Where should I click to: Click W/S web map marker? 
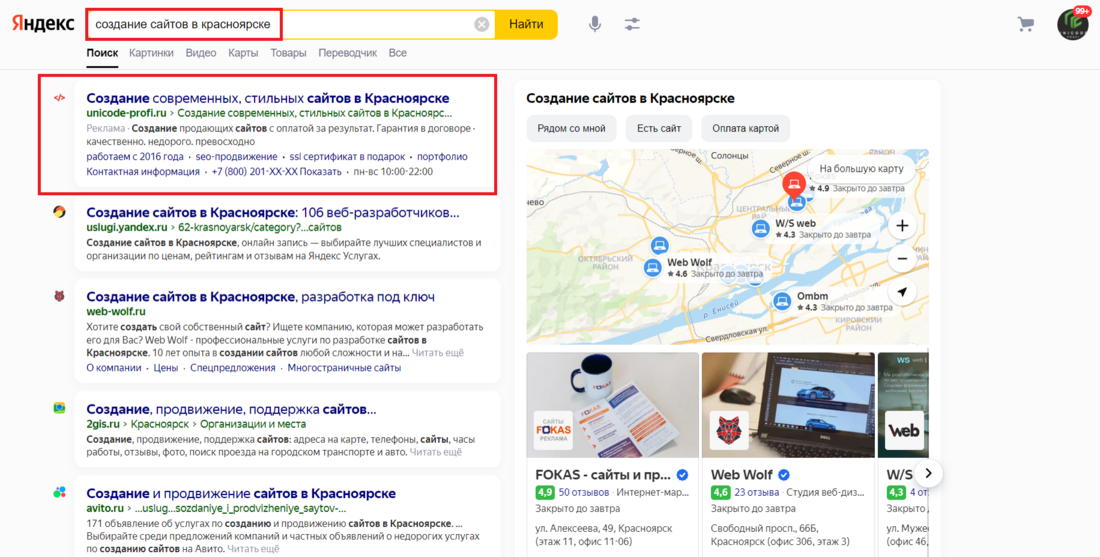(x=760, y=228)
